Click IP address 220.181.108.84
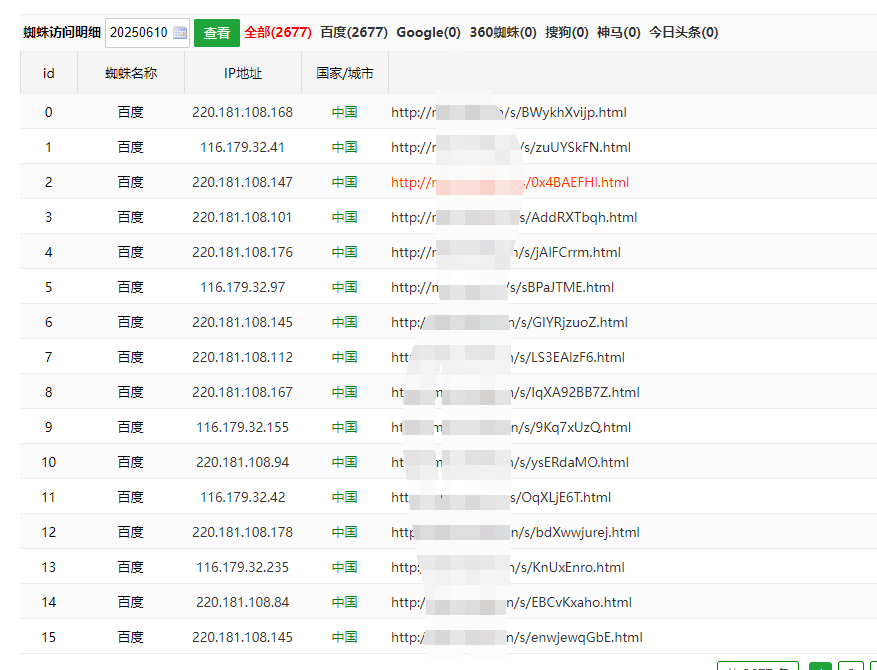 point(242,602)
